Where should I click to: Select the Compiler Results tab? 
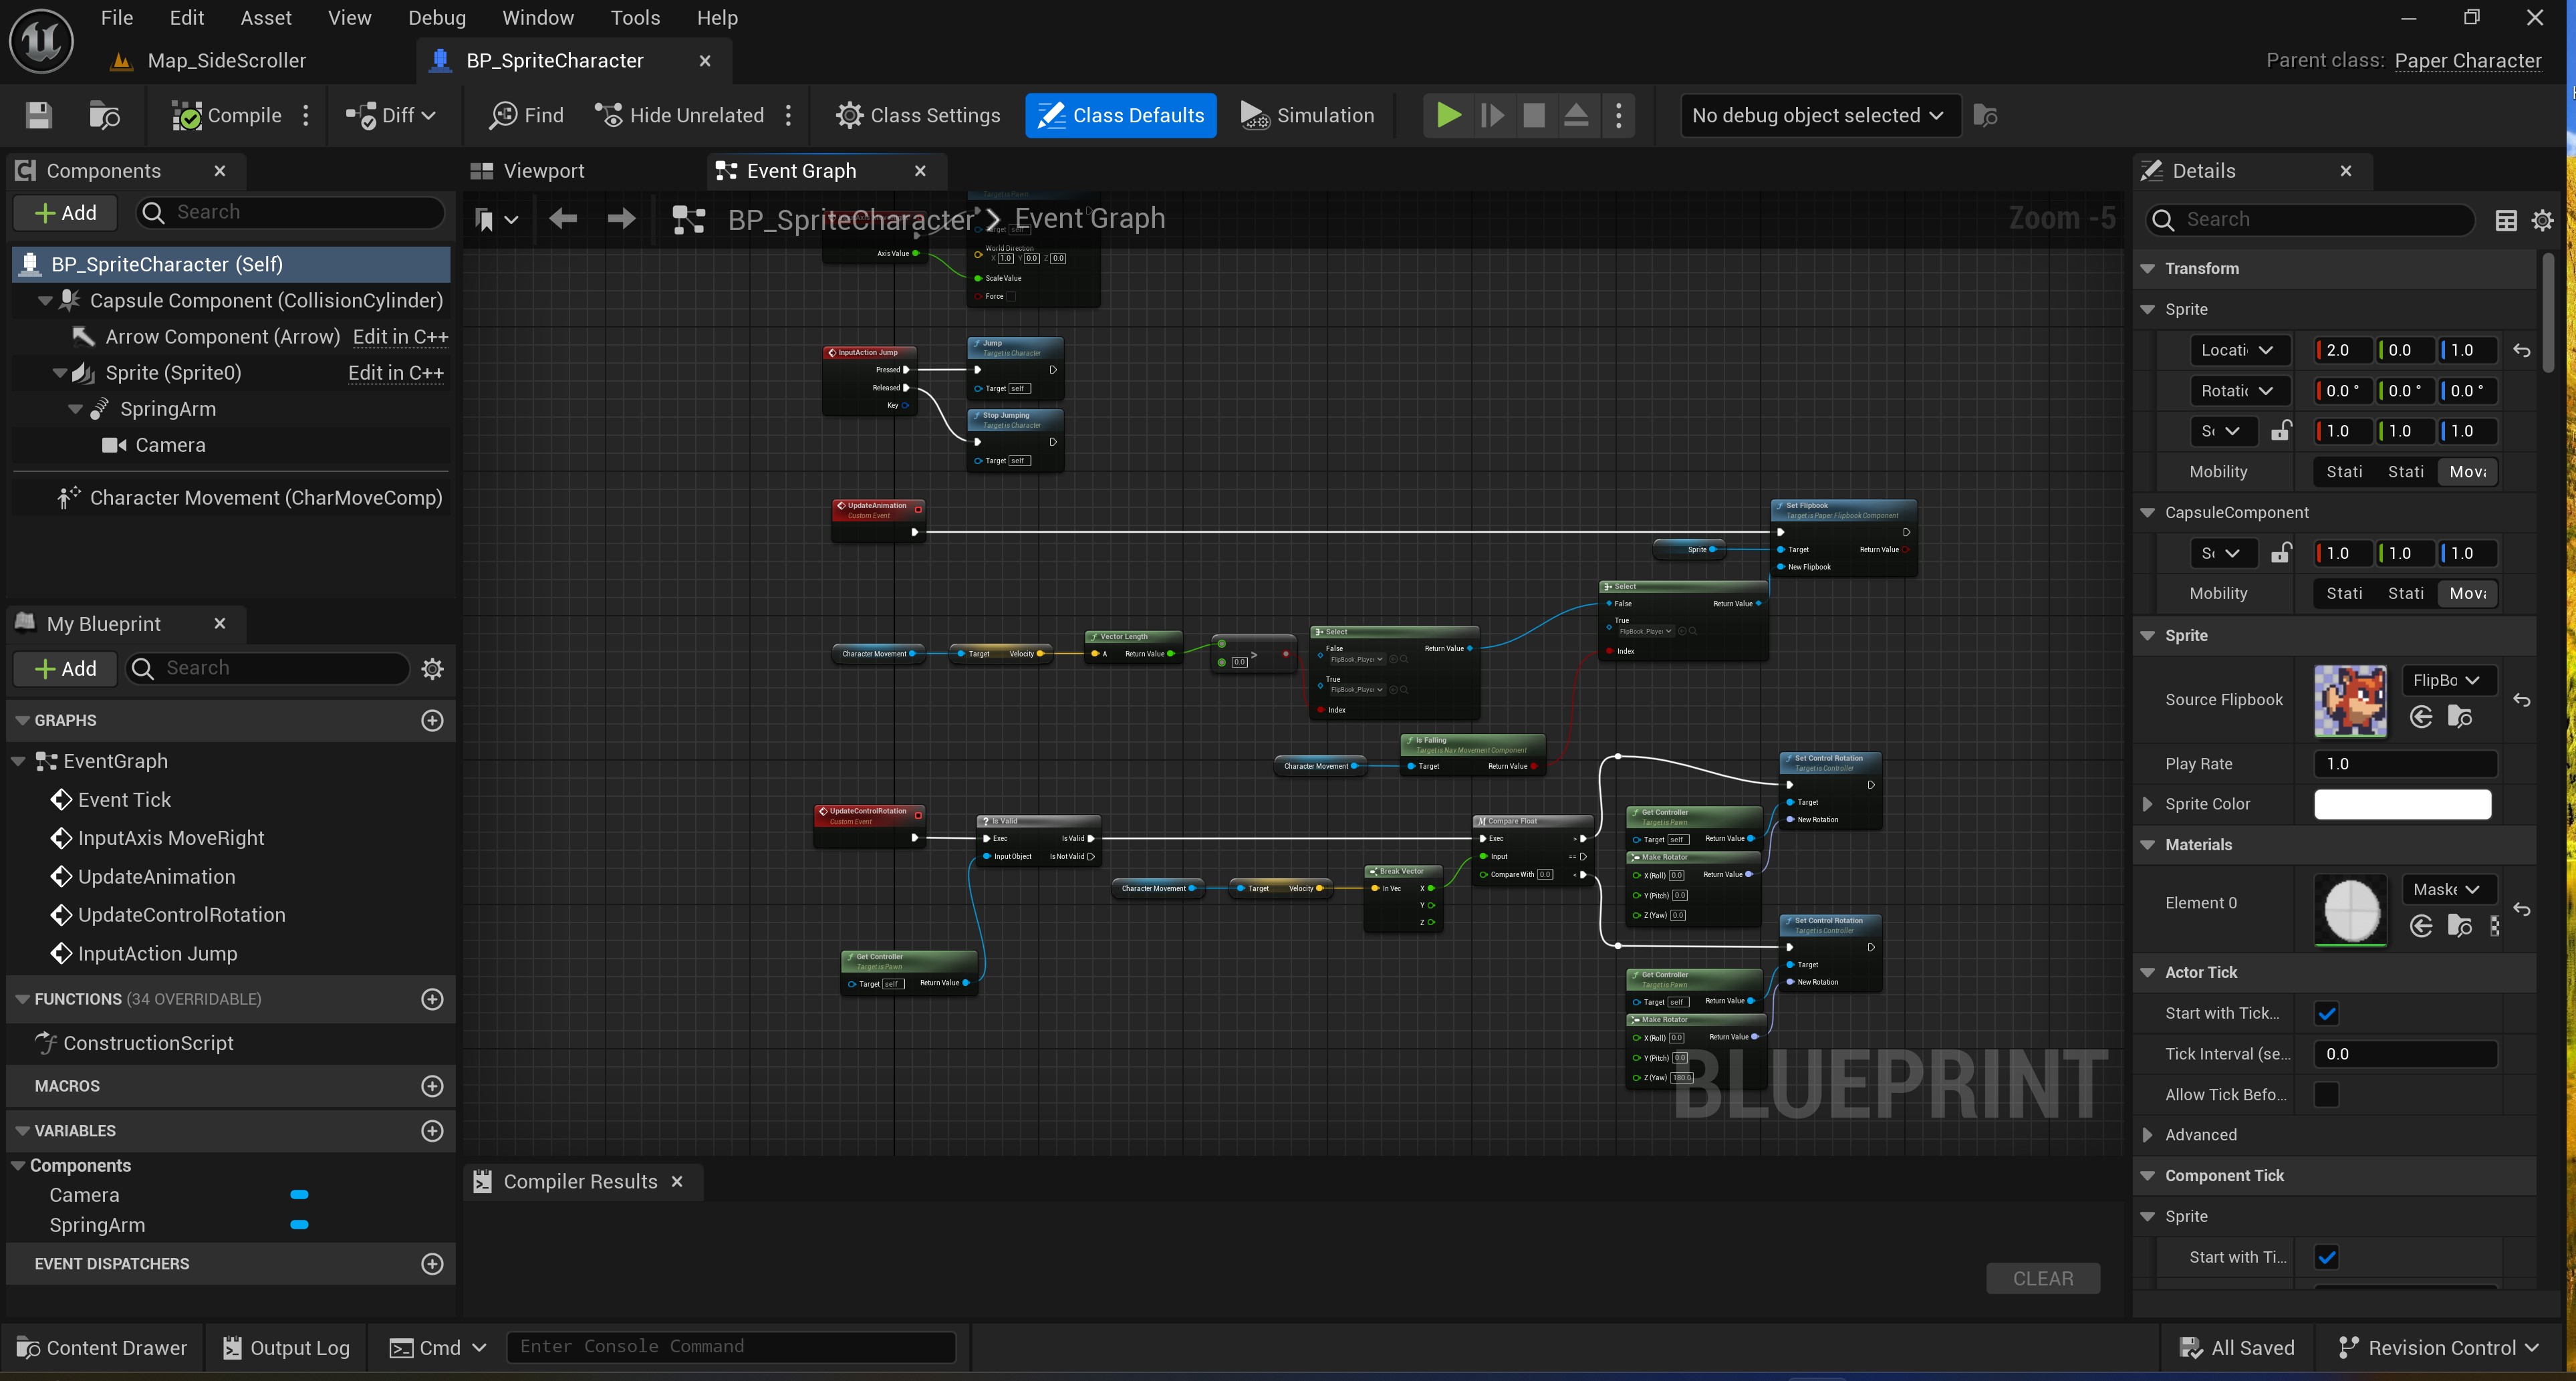coord(580,1182)
